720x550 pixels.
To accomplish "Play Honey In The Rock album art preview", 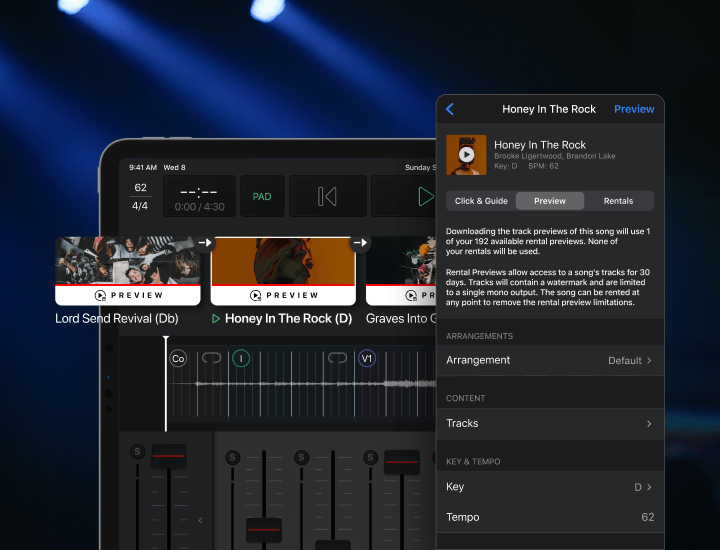I will (x=466, y=155).
